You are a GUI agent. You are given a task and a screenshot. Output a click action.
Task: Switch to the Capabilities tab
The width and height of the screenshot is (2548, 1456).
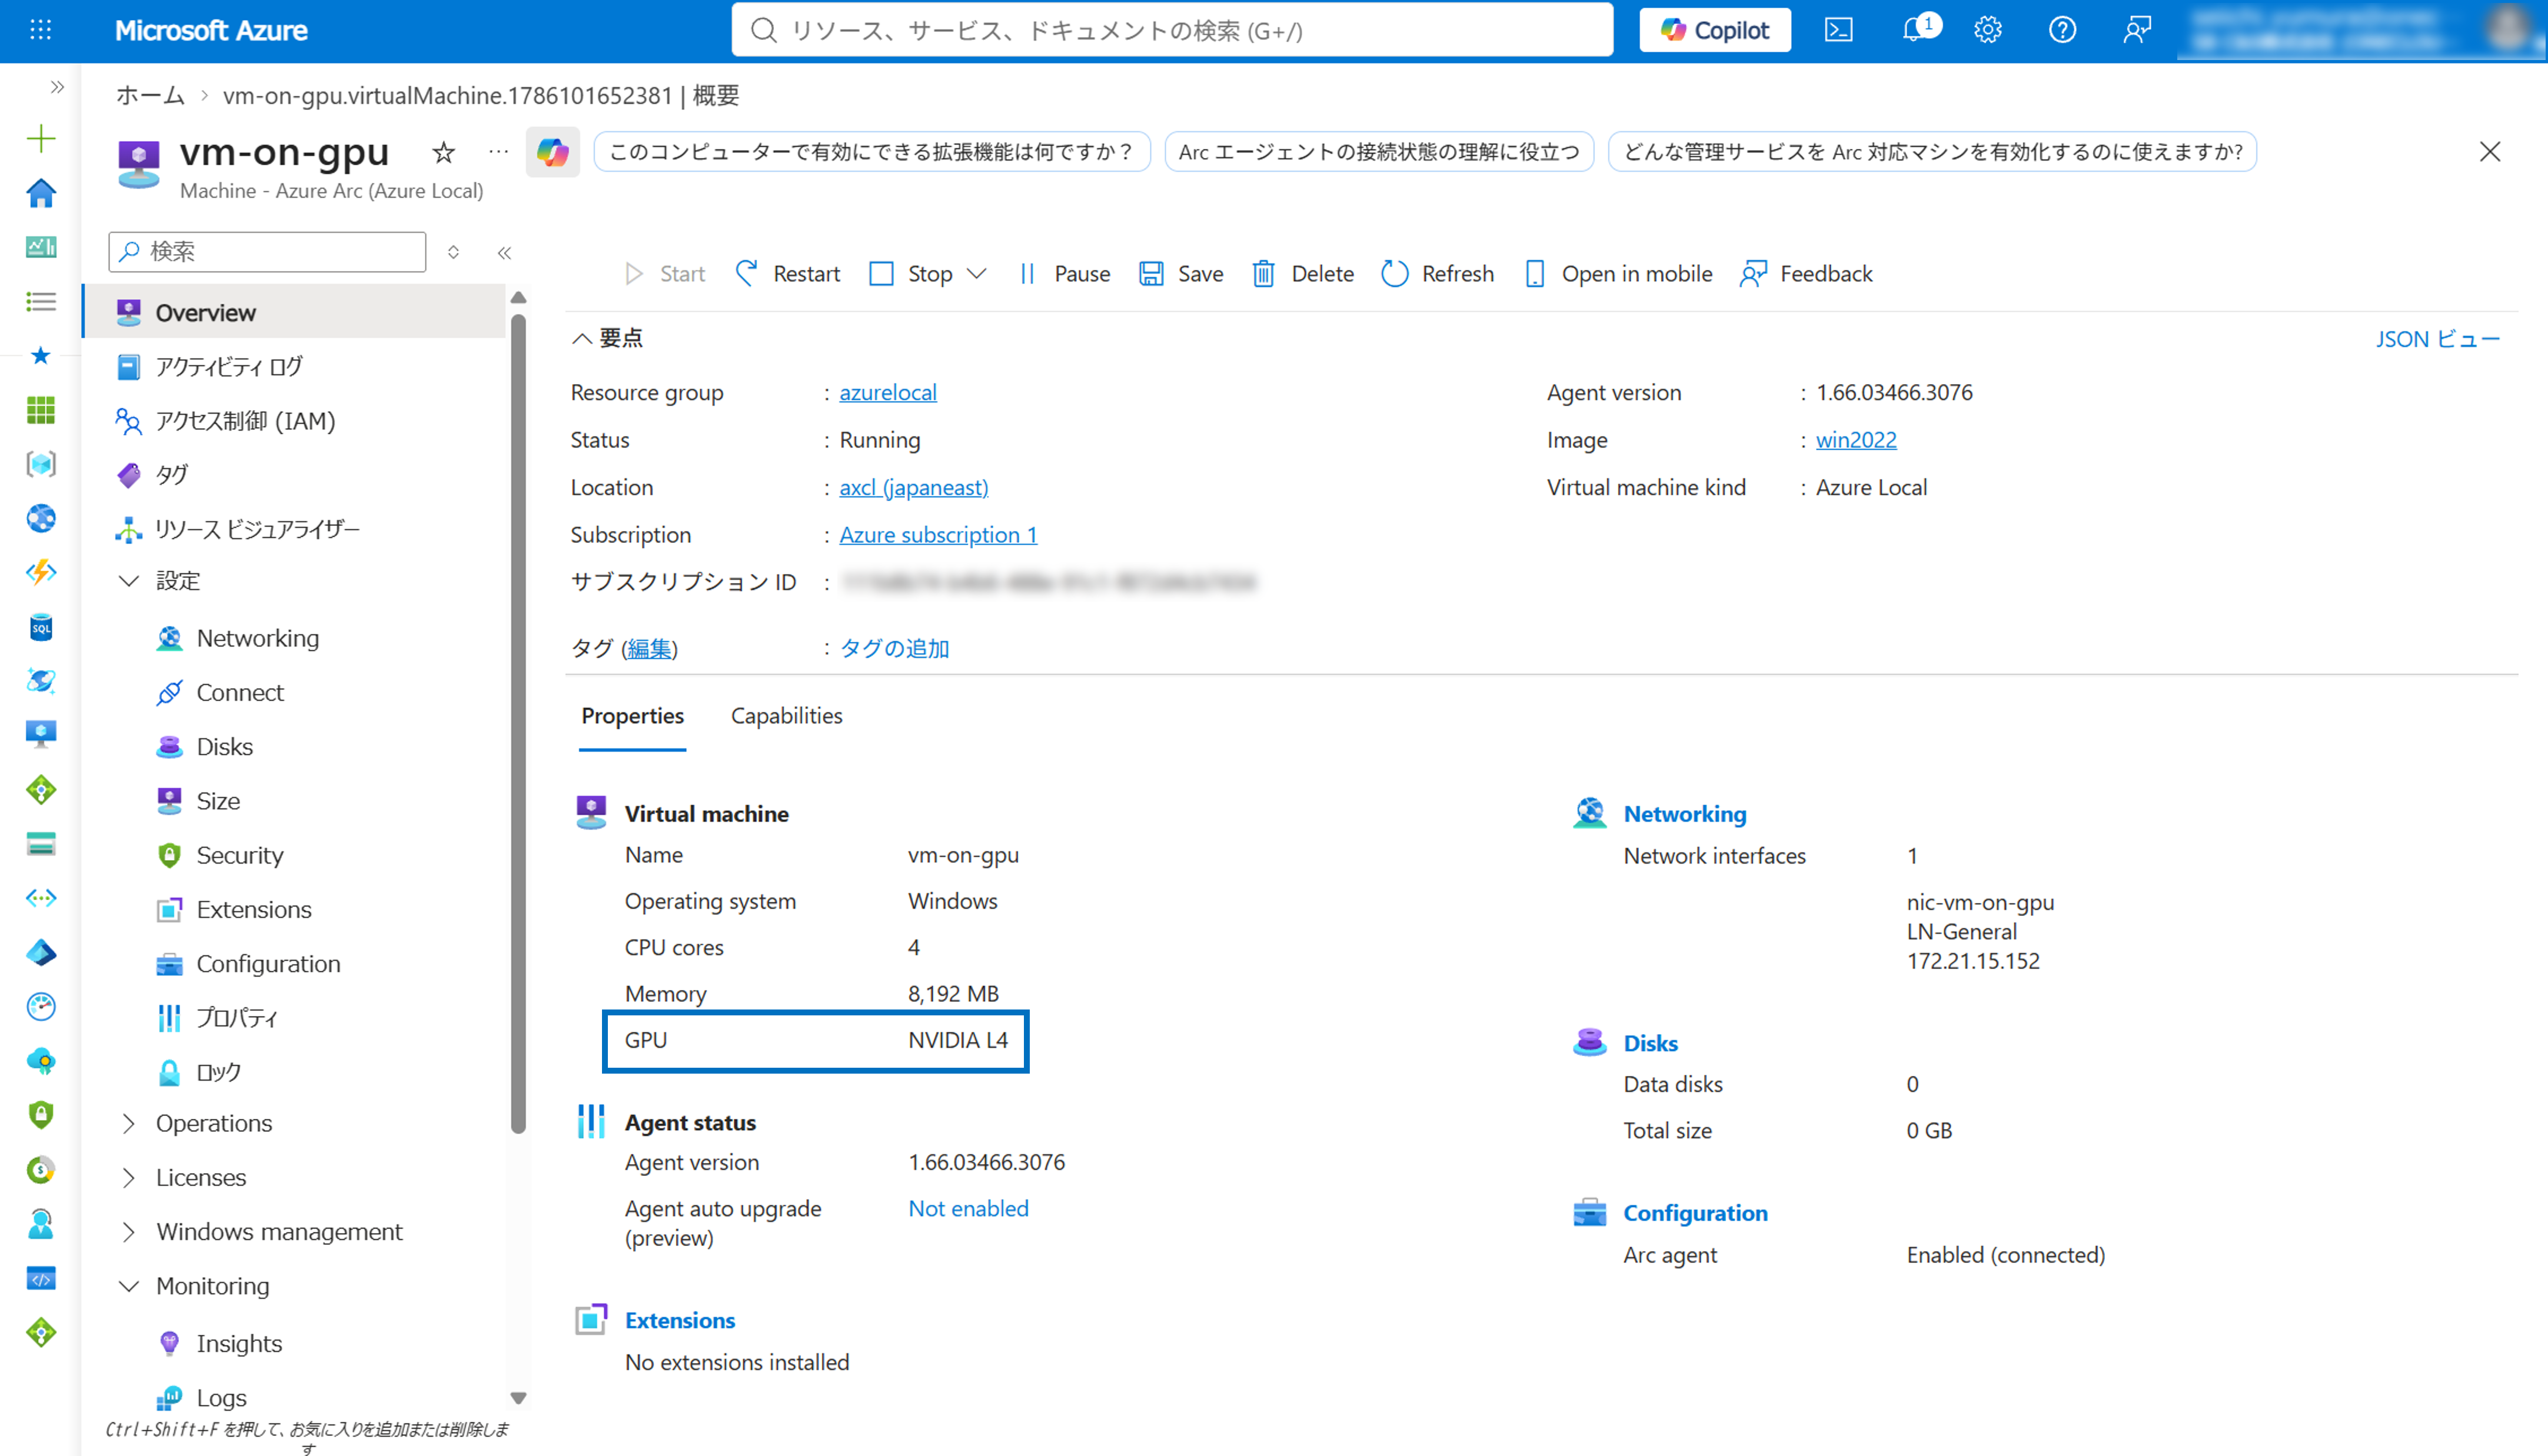tap(786, 715)
